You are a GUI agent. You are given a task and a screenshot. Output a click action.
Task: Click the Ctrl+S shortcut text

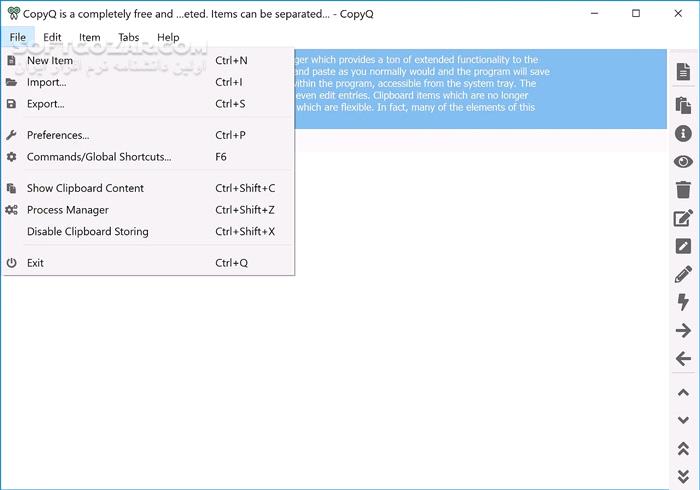pyautogui.click(x=230, y=104)
